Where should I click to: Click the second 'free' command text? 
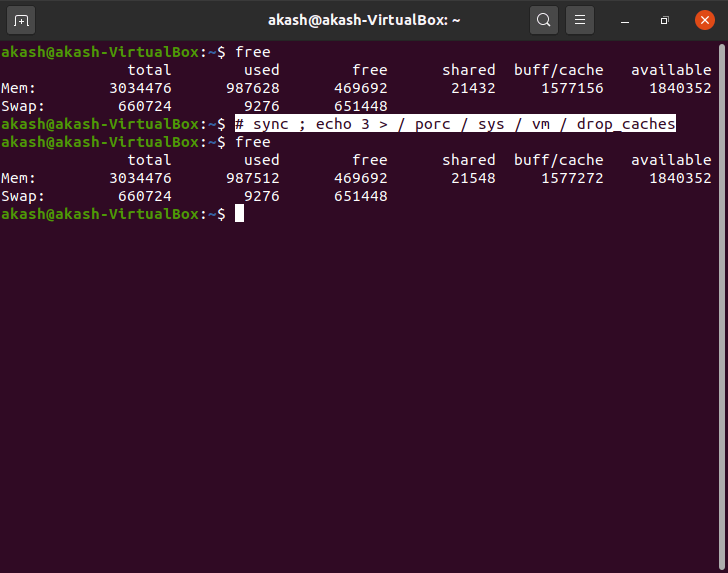[253, 142]
